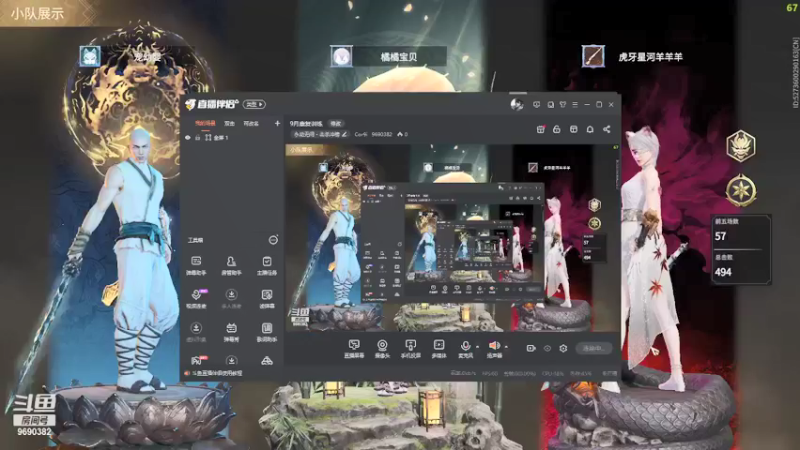
Task: Click the FPS:60 status bar entry
Action: point(490,373)
